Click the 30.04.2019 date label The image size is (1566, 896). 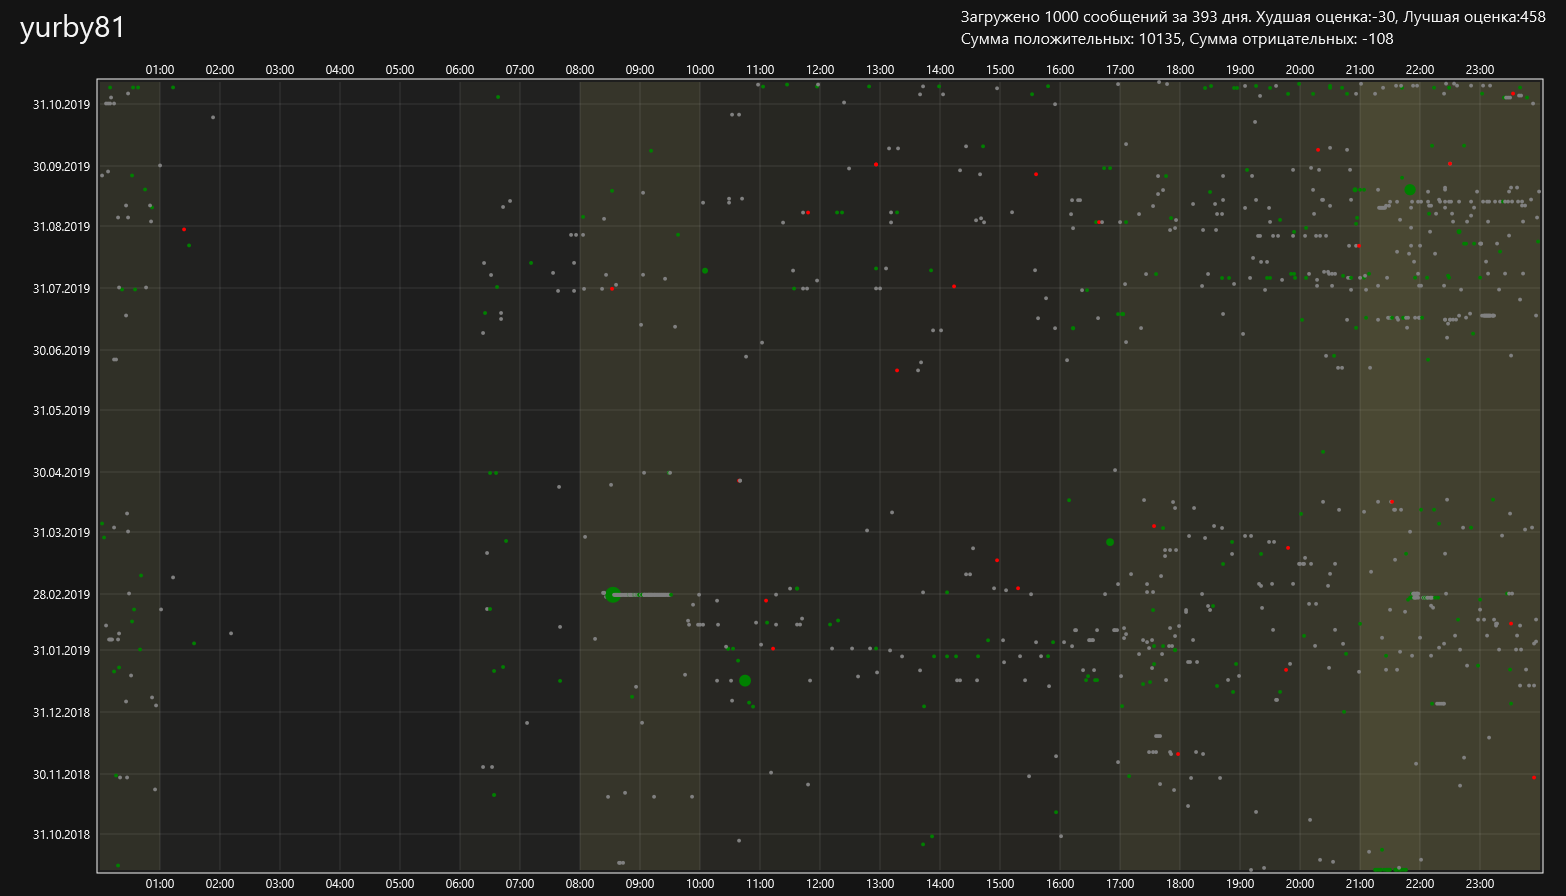pos(61,473)
